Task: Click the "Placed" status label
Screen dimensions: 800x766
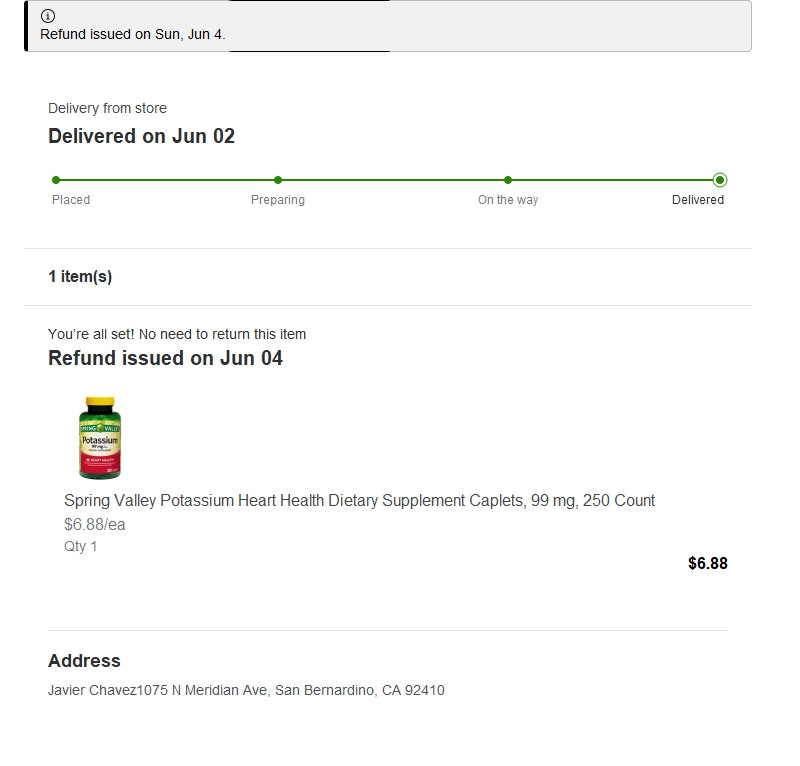Action: coord(71,200)
